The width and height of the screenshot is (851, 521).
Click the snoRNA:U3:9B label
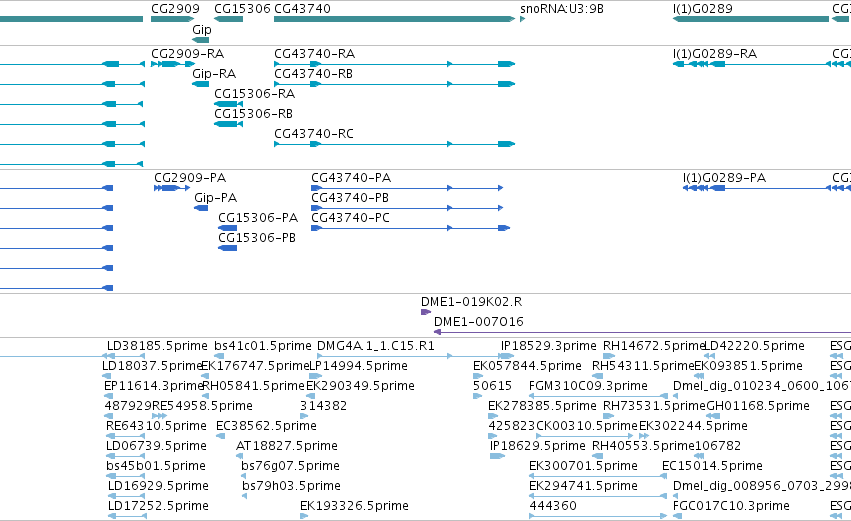pyautogui.click(x=562, y=9)
